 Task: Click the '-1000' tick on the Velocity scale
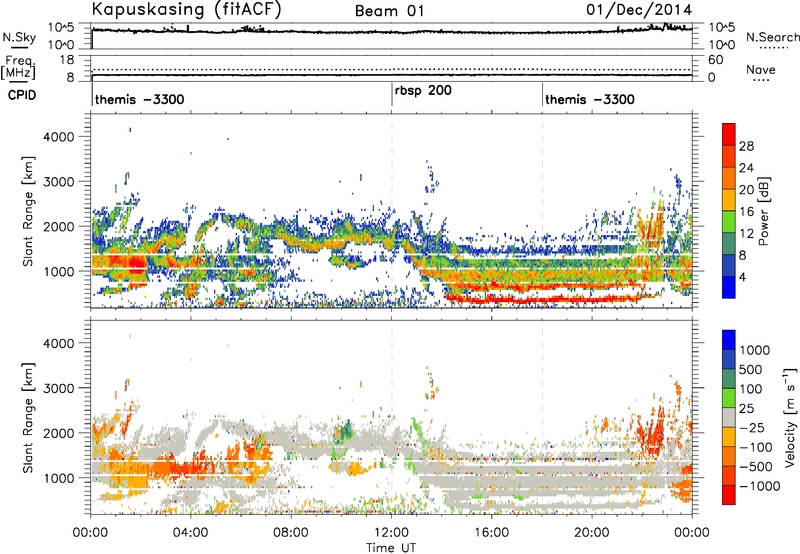pyautogui.click(x=759, y=486)
